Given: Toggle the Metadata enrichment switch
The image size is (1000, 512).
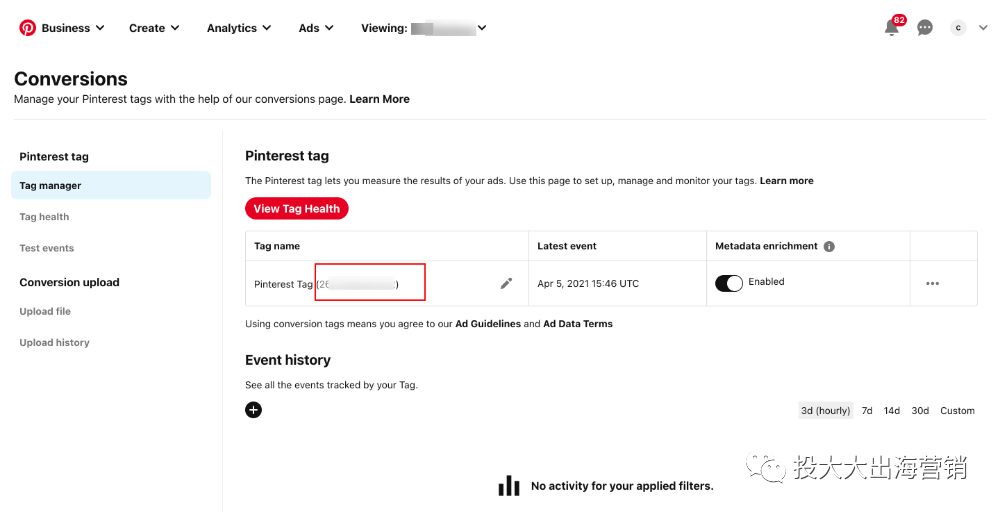Looking at the screenshot, I should click(x=729, y=283).
